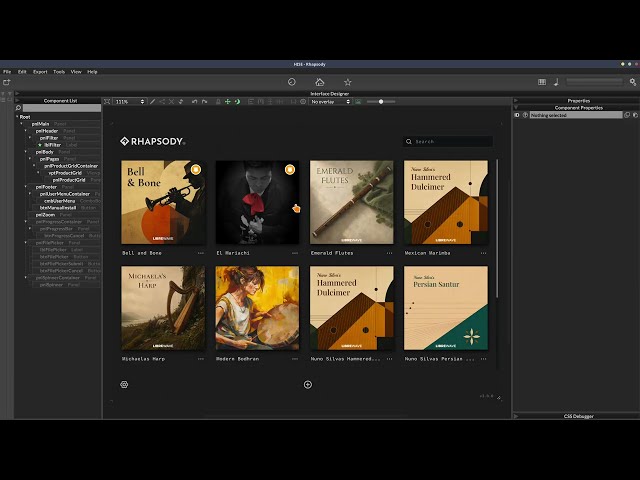Collapse the pnlFooter tree node
The width and height of the screenshot is (640, 480).
pos(25,187)
